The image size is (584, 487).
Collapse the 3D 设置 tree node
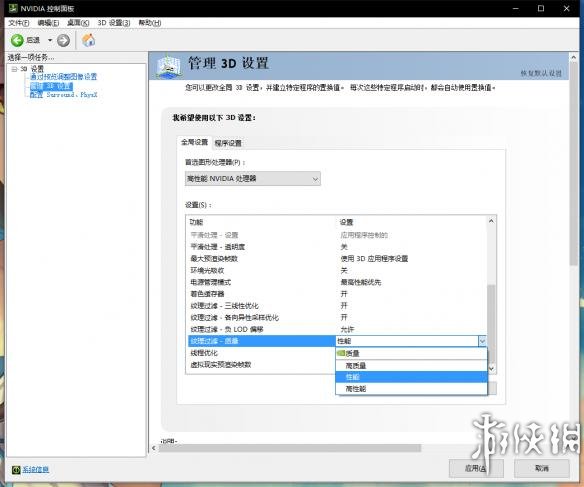pos(15,69)
